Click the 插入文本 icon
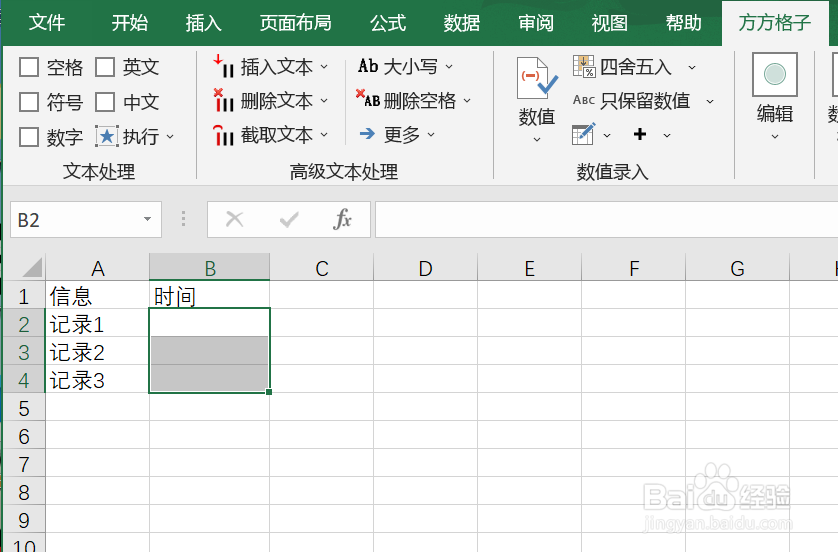Screen dimensions: 838x552 click(x=223, y=67)
